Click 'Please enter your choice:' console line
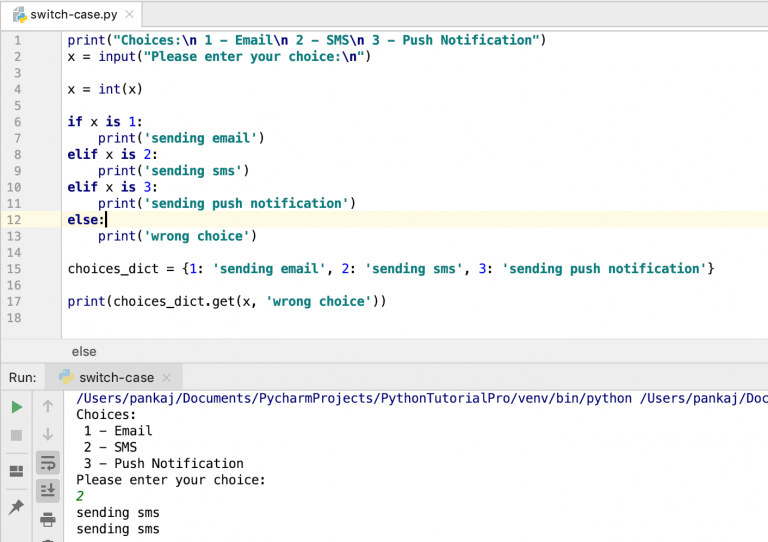The width and height of the screenshot is (768, 542). [x=170, y=480]
